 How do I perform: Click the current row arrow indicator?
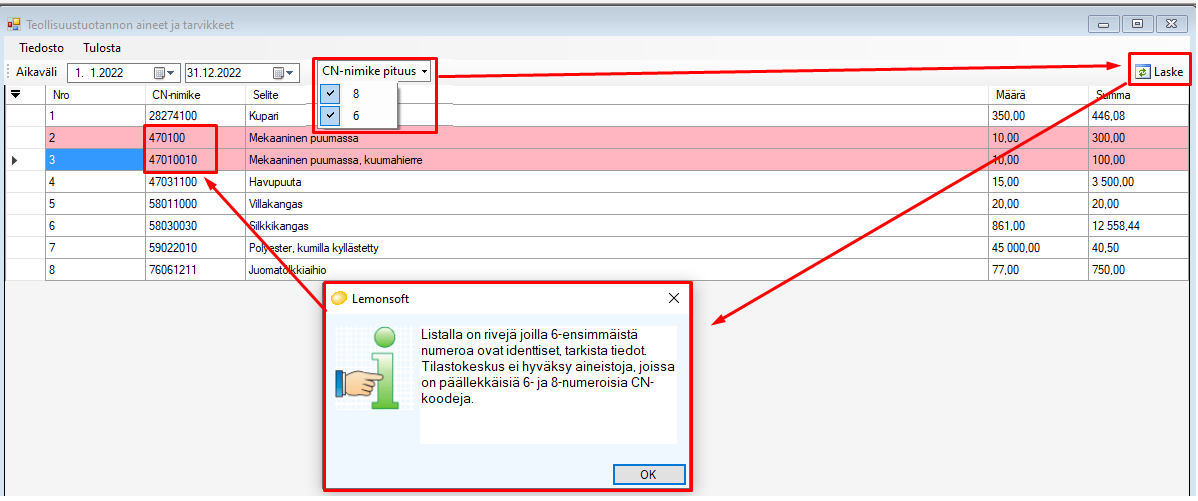pyautogui.click(x=12, y=160)
